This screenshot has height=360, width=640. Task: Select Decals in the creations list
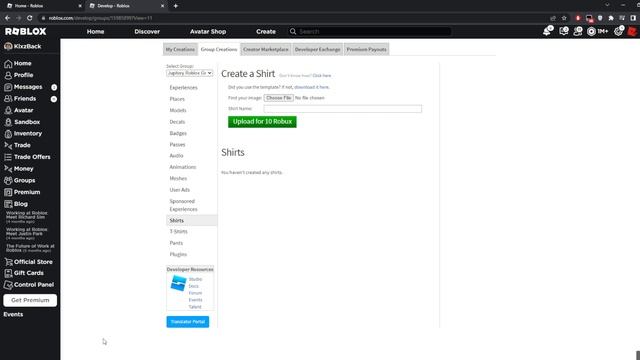coord(177,122)
